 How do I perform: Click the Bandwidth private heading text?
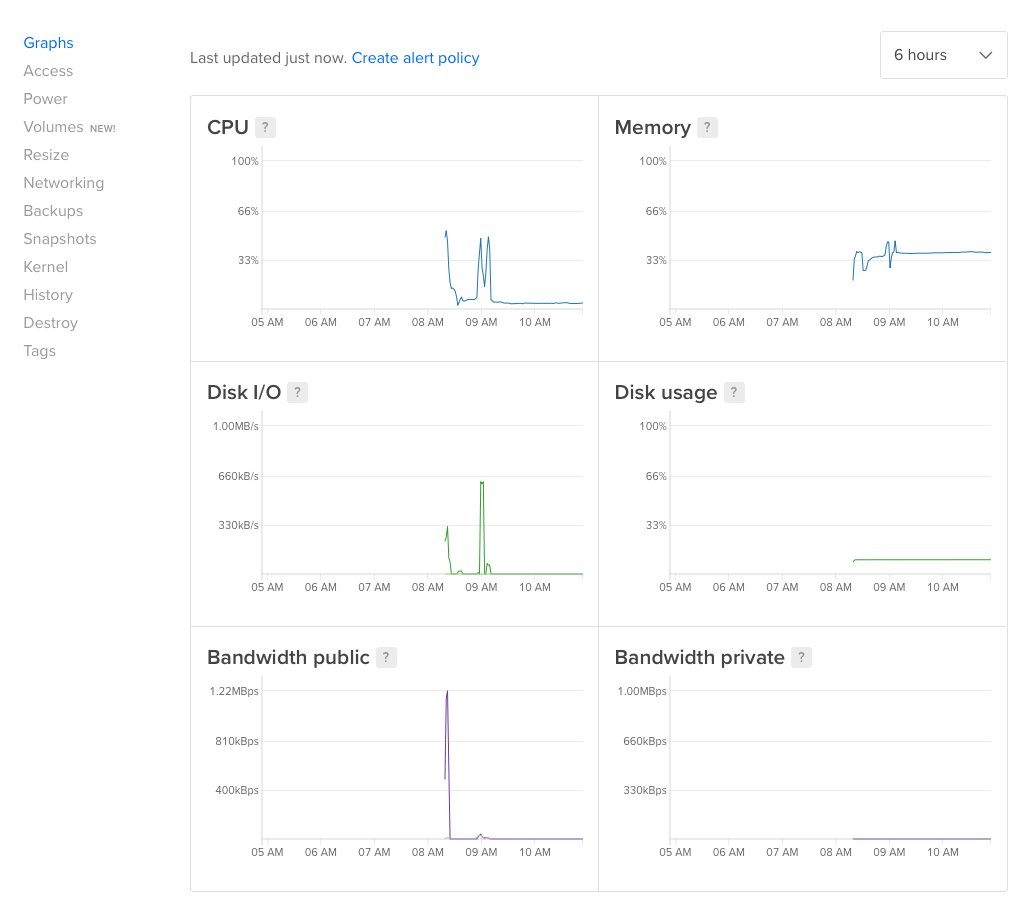(x=700, y=657)
